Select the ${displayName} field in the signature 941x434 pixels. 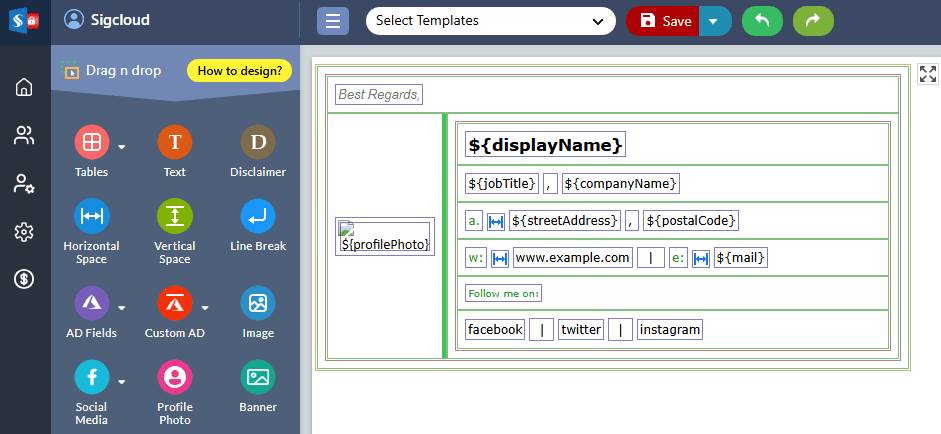coord(545,145)
